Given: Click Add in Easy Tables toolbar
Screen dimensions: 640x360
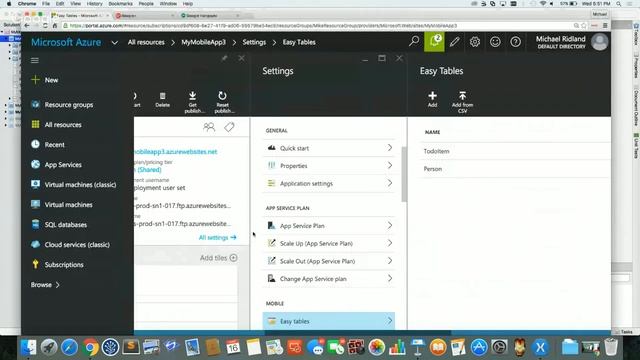Looking at the screenshot, I should click(x=432, y=99).
